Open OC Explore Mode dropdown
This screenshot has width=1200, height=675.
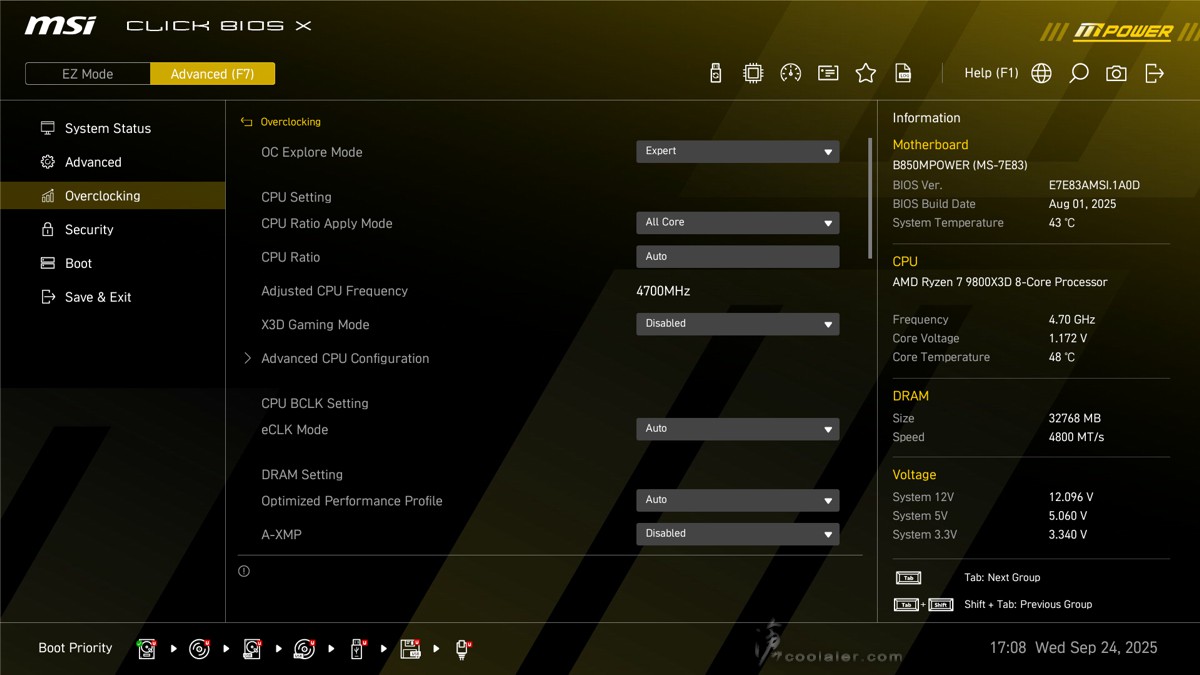738,151
